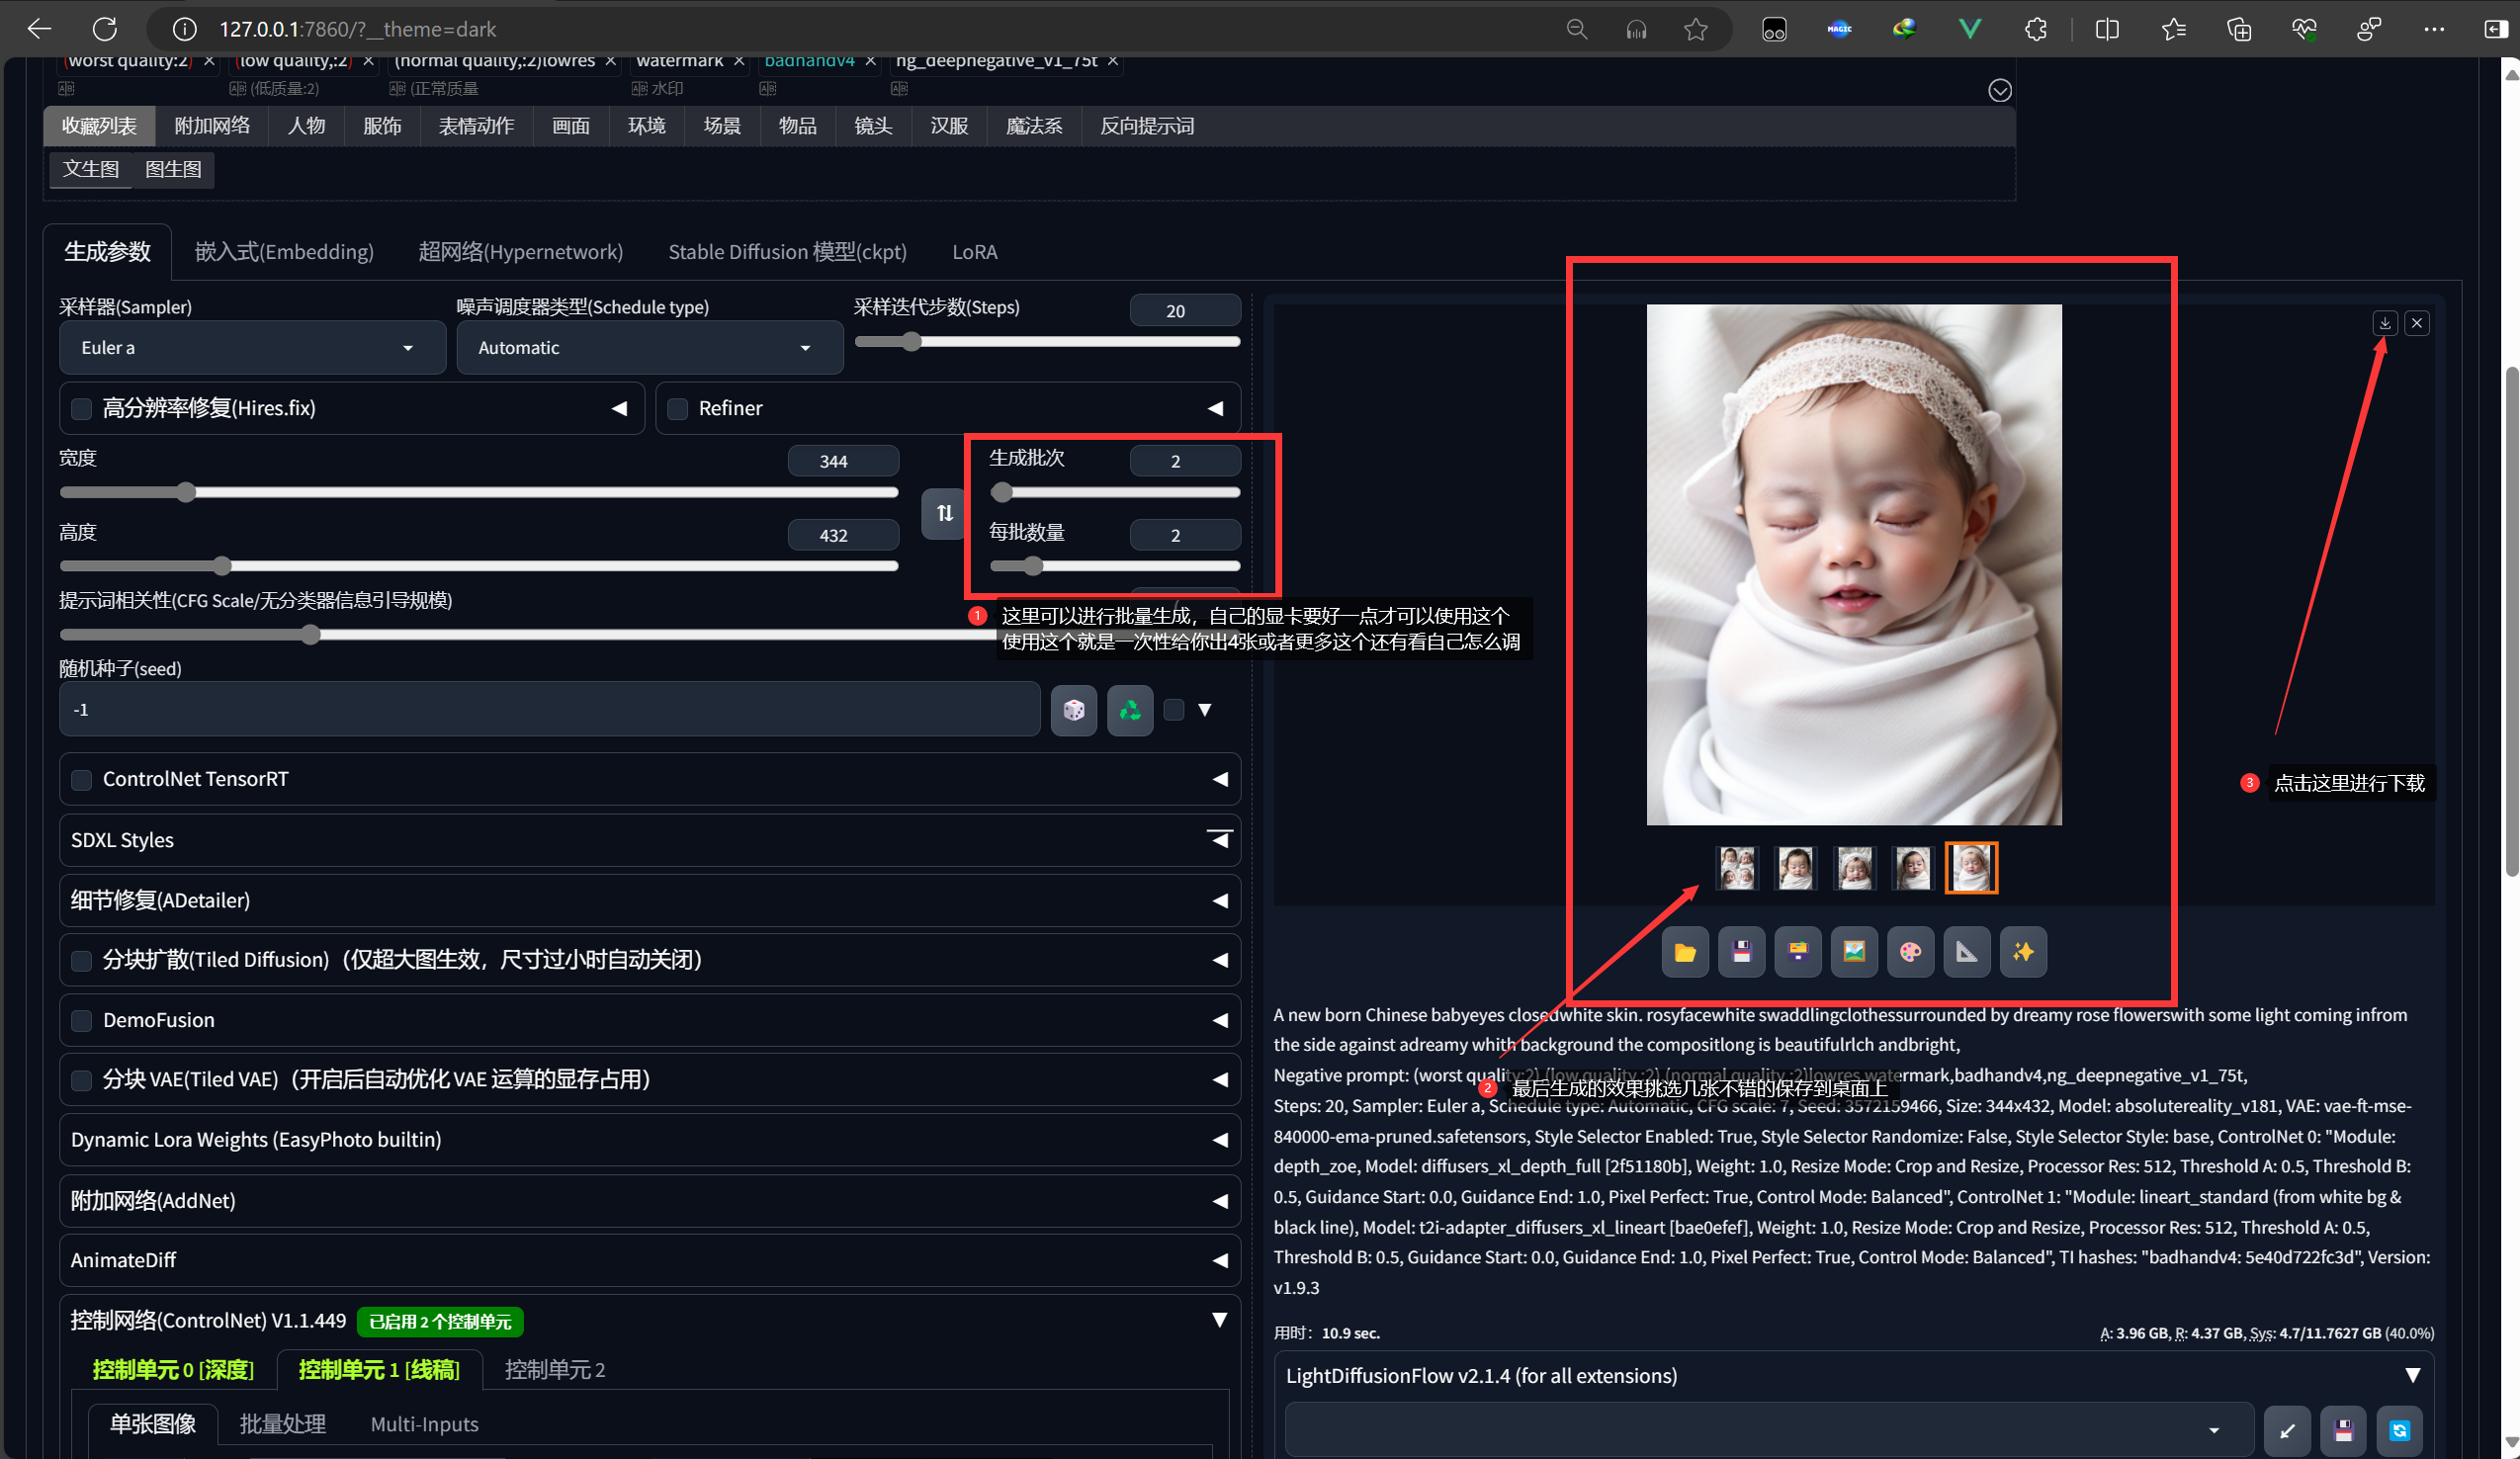Swap width and height button
The width and height of the screenshot is (2520, 1459).
pos(944,513)
